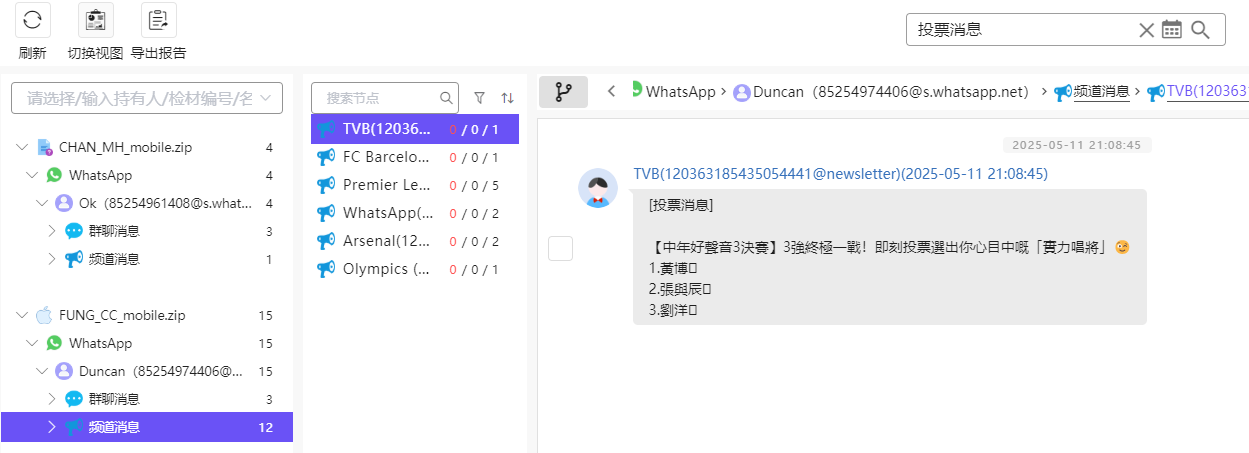Click the node sort arrows icon
Viewport: 1249px width, 453px height.
(508, 98)
